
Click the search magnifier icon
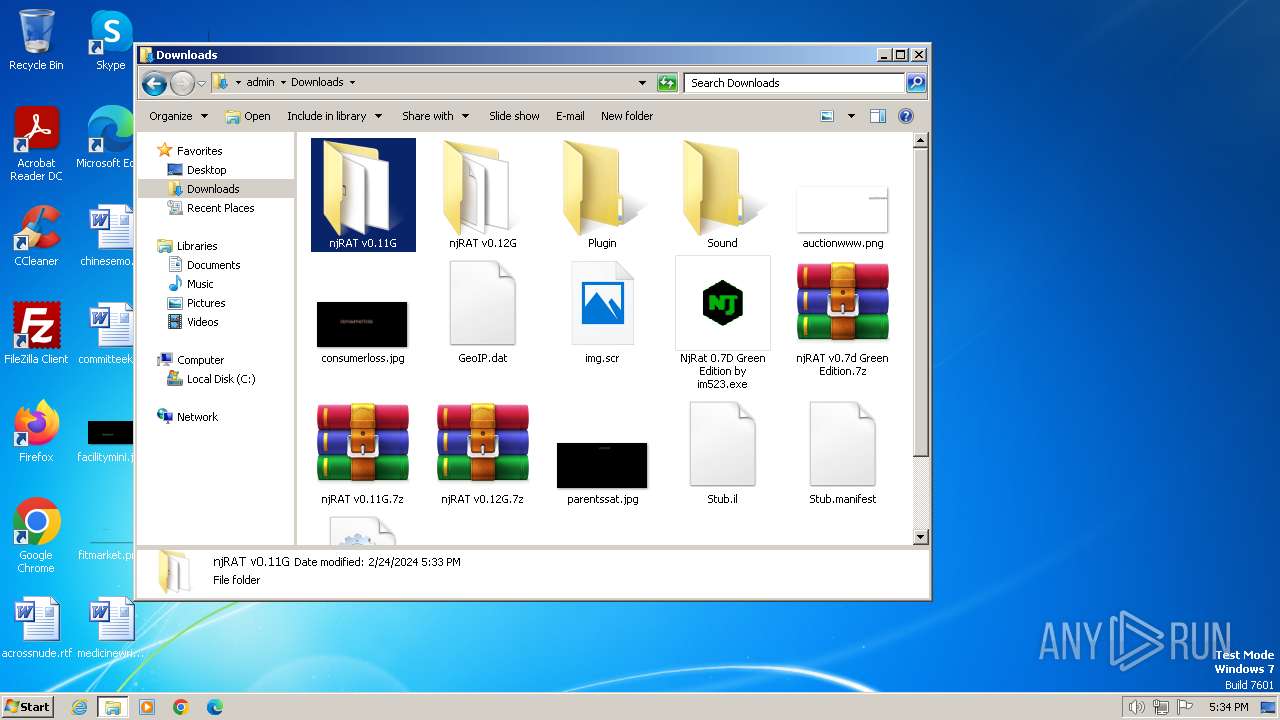915,83
